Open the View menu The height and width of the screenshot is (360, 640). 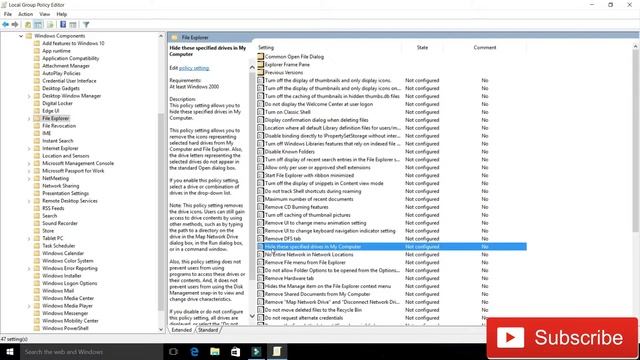[44, 14]
